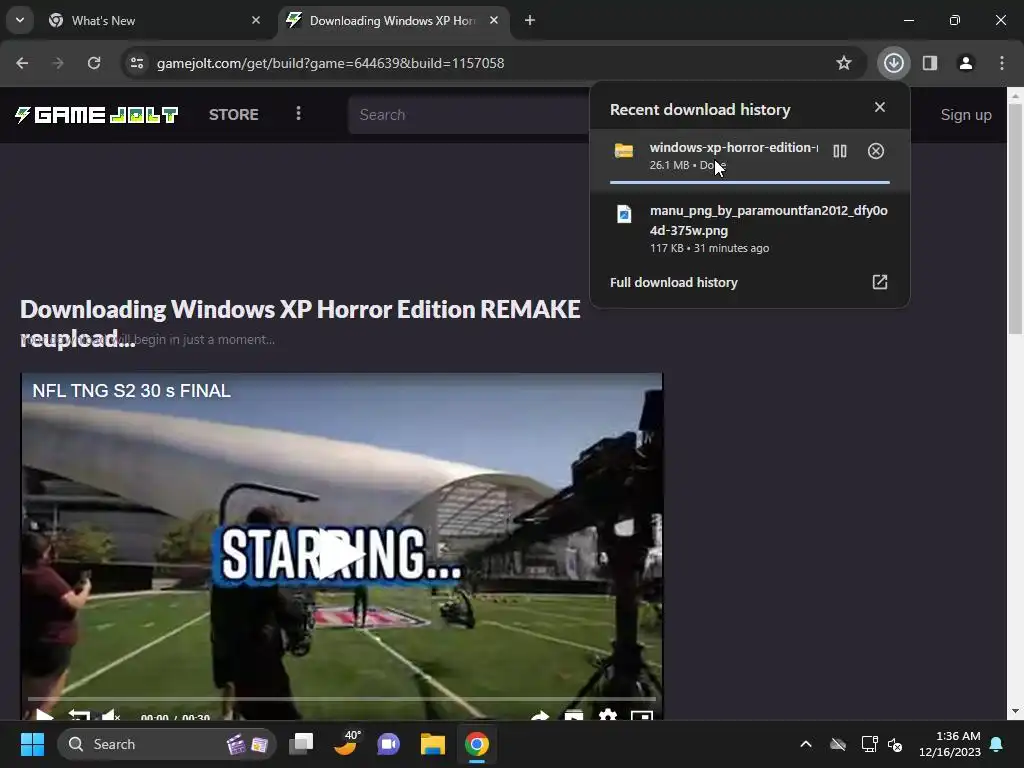
Task: Open Task View from the taskbar
Action: pos(301,744)
